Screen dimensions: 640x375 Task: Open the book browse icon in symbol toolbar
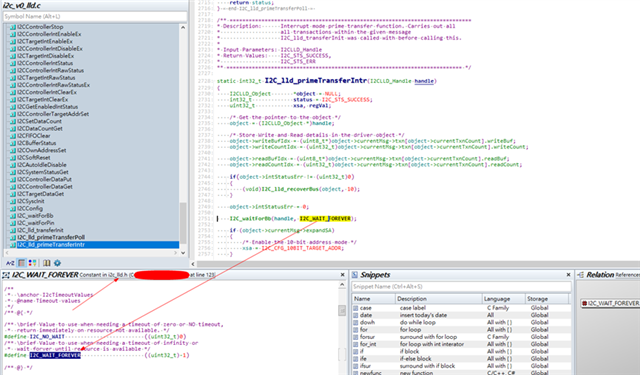point(47,263)
